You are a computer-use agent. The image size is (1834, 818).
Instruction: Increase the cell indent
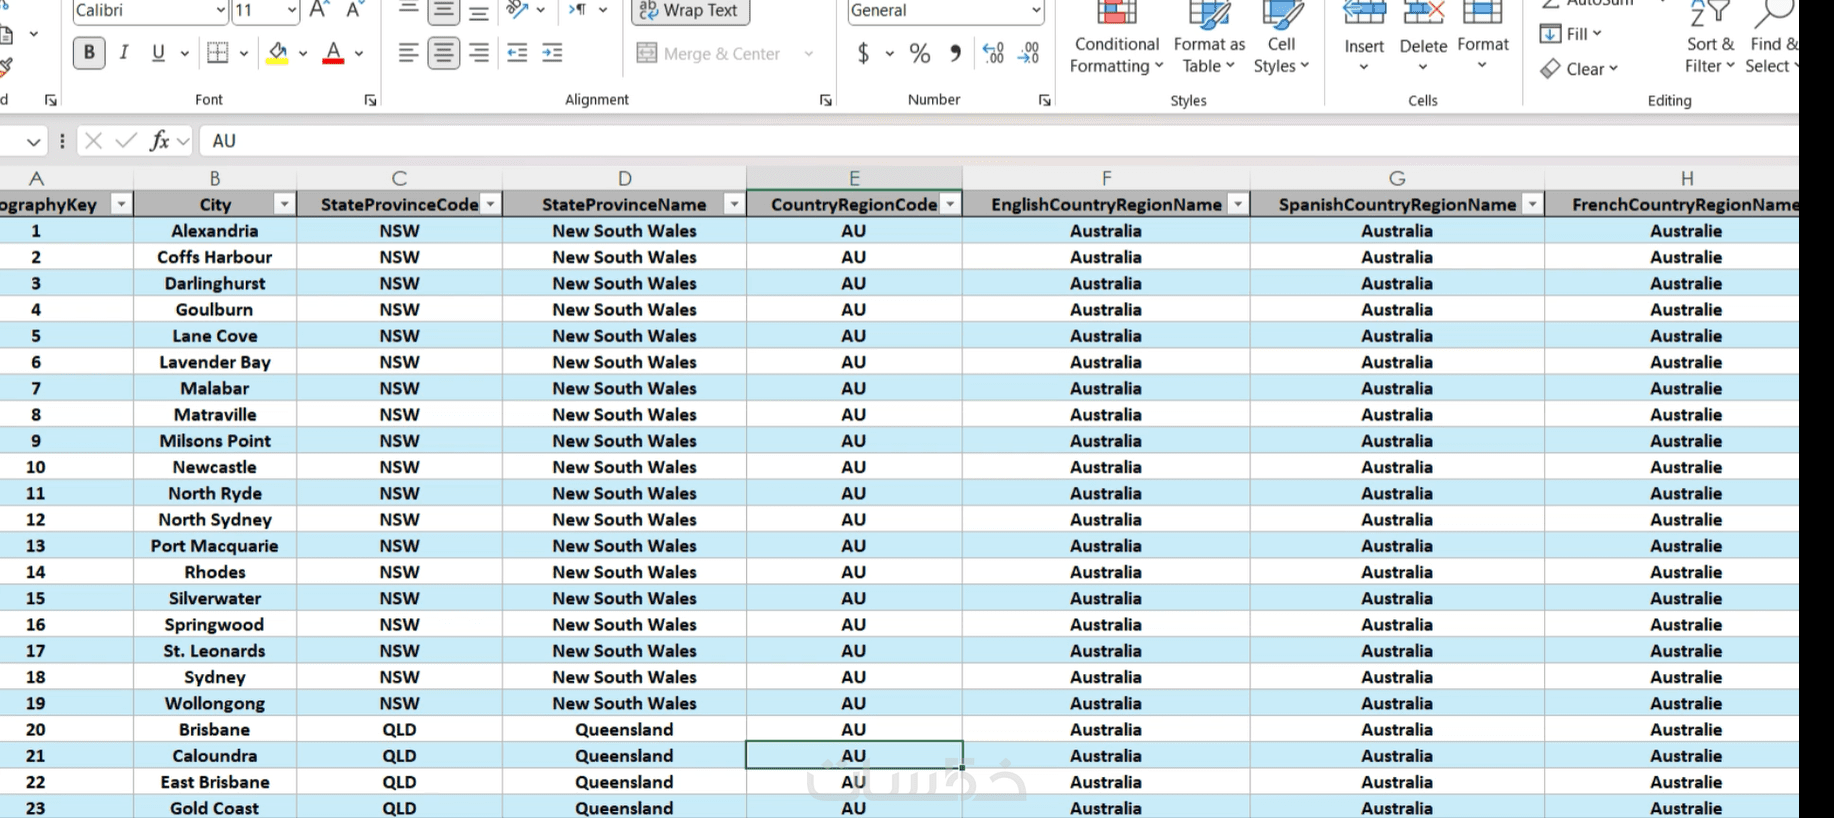(552, 53)
